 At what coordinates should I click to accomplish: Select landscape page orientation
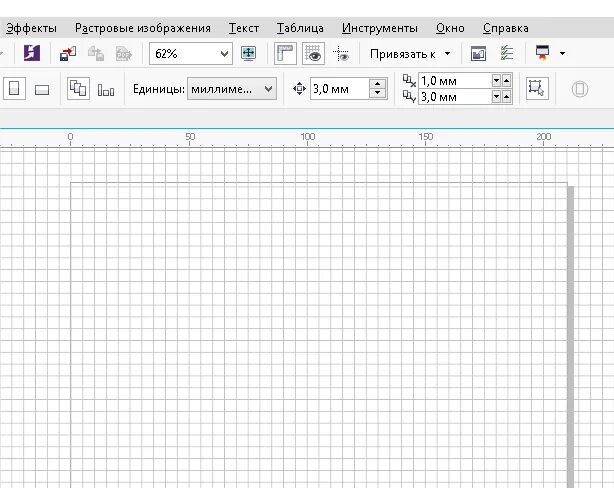tap(42, 90)
